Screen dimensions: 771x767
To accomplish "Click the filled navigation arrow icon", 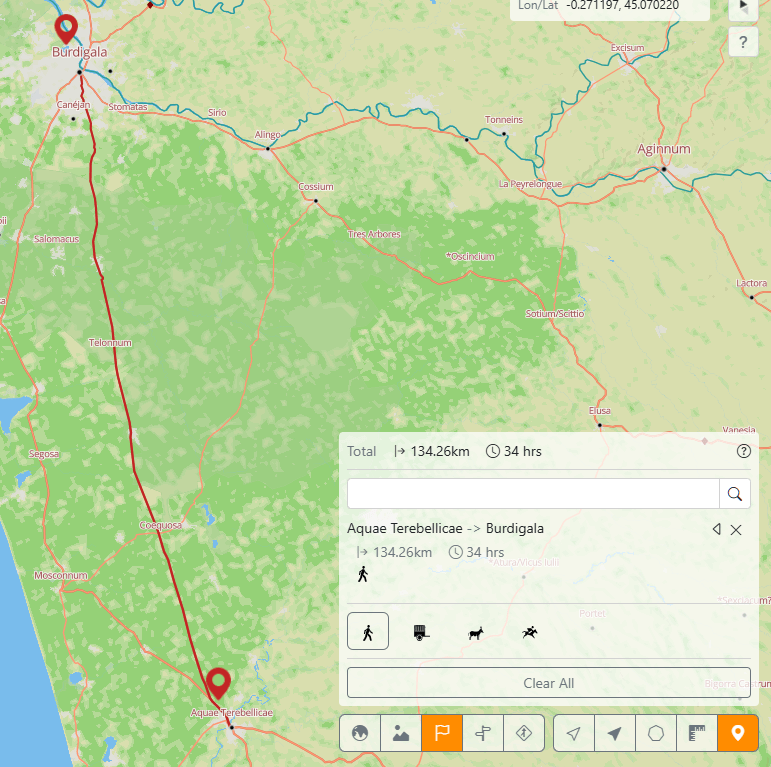I will pos(615,733).
